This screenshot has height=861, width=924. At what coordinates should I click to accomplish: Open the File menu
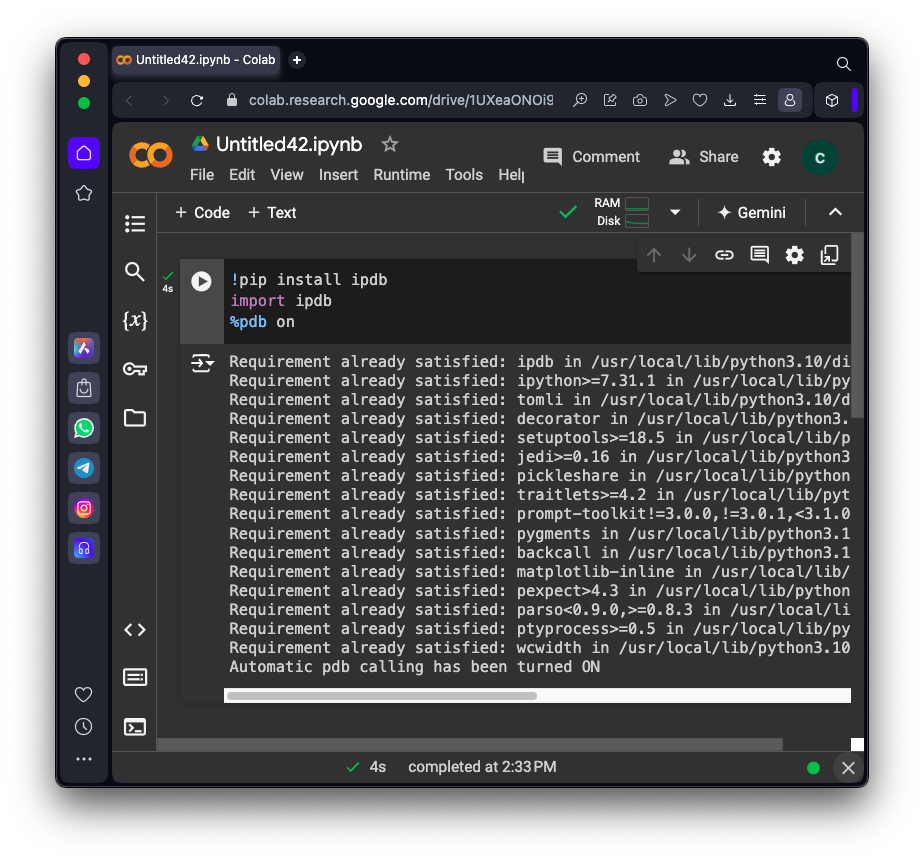(202, 175)
